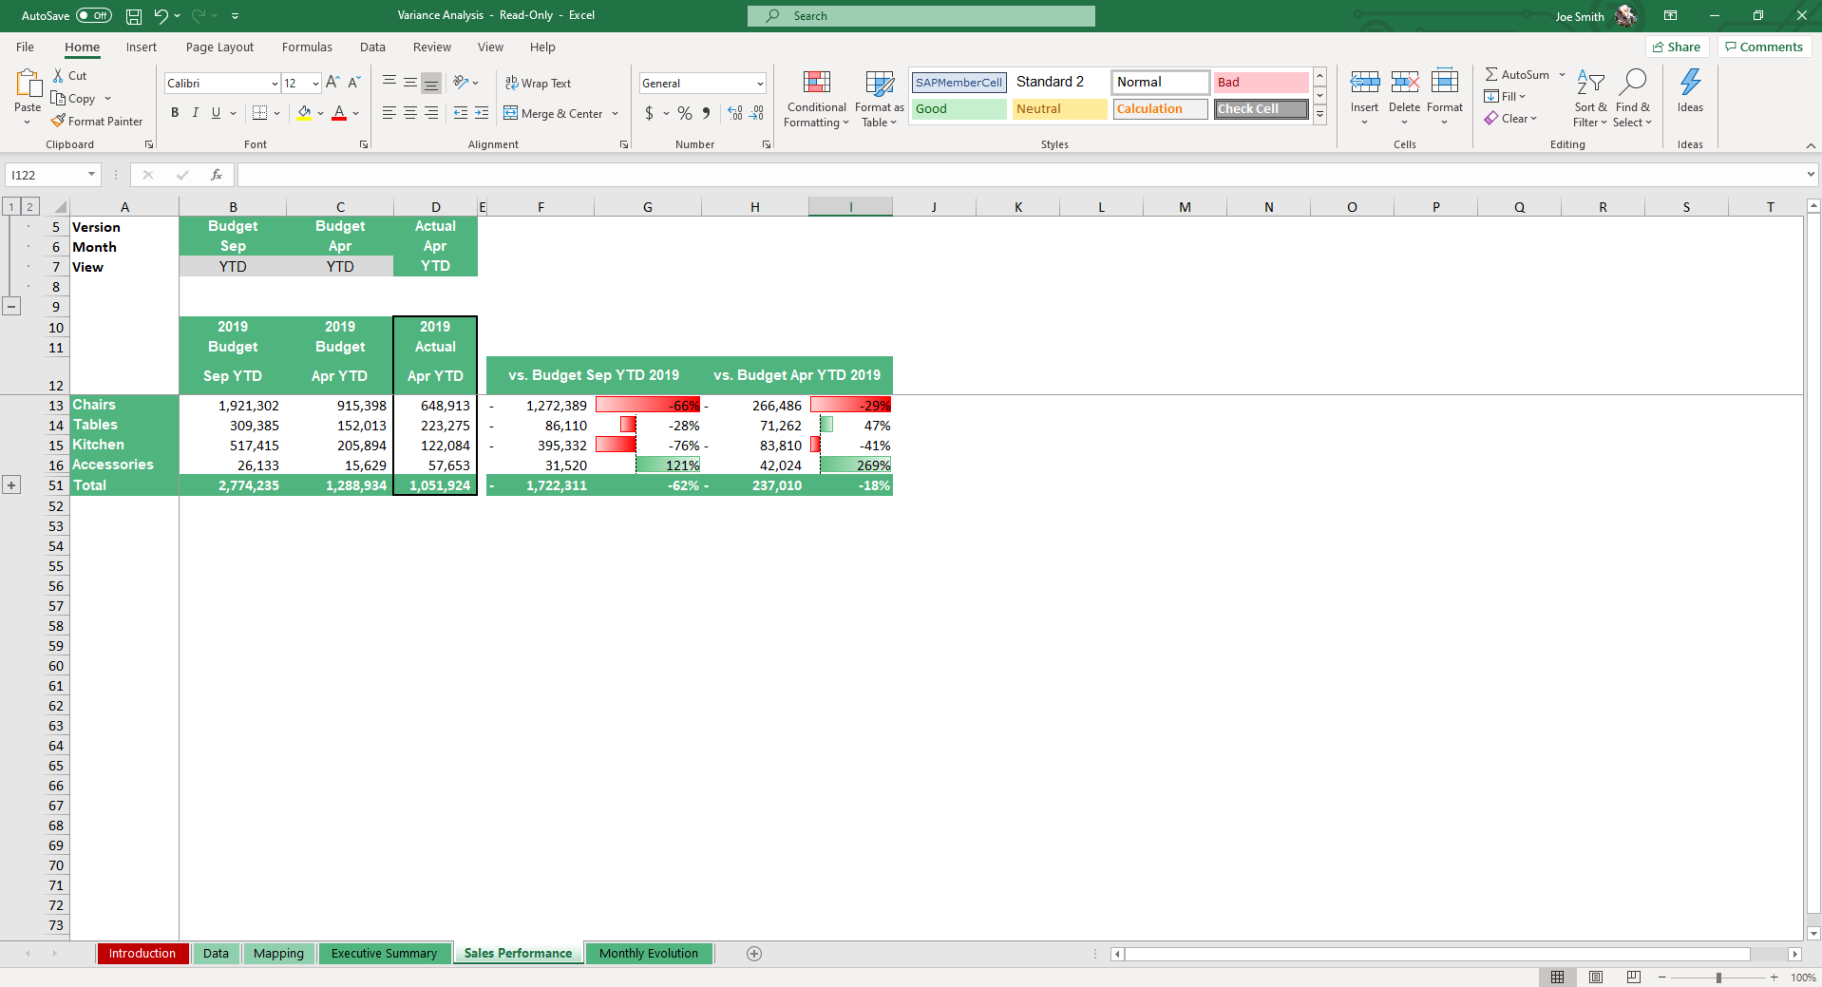Toggle Wrap Text
Viewport: 1822px width, 987px height.
click(538, 83)
